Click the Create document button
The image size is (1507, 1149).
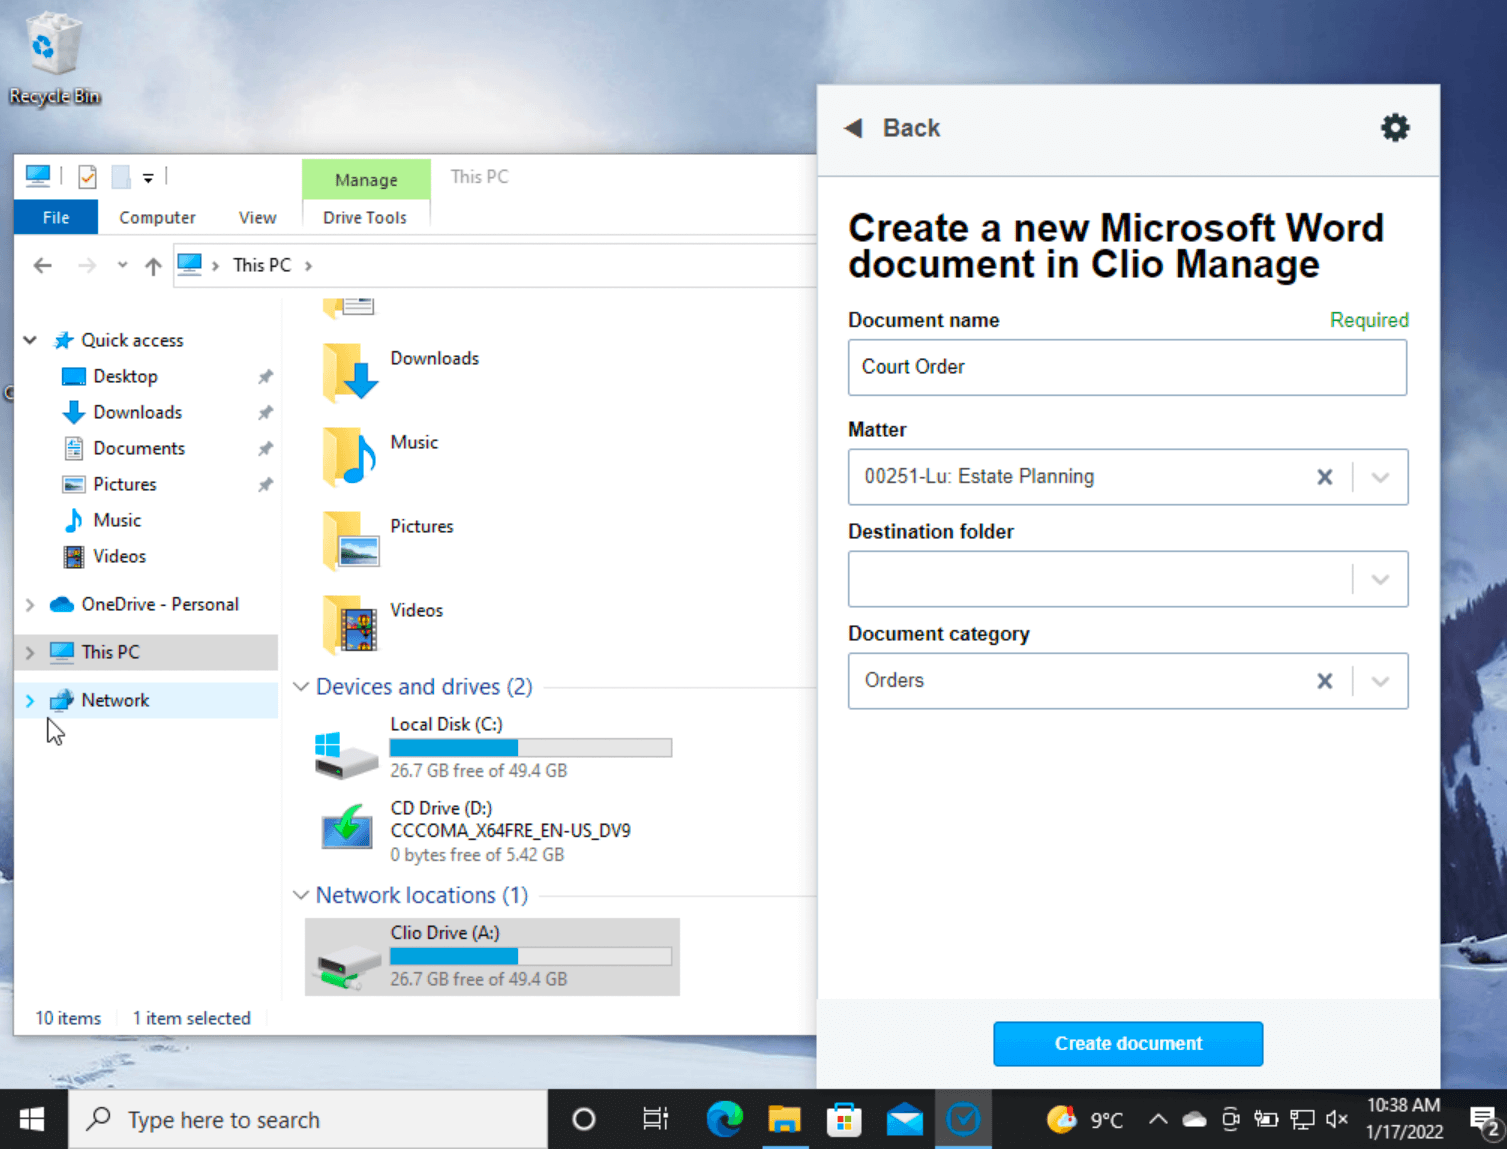(x=1128, y=1043)
